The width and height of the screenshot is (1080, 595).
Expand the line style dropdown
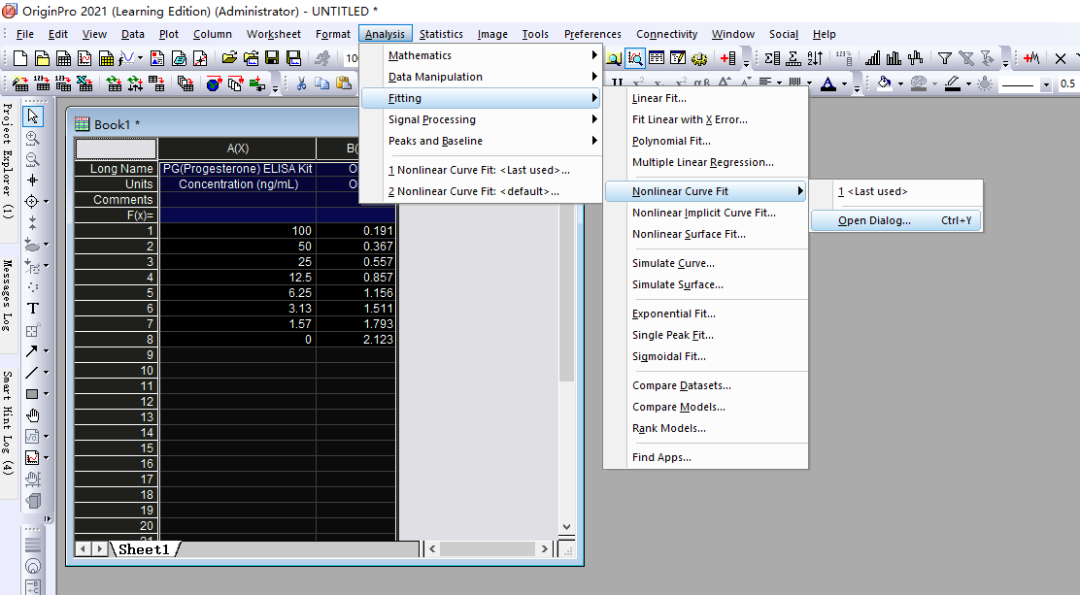point(1046,85)
